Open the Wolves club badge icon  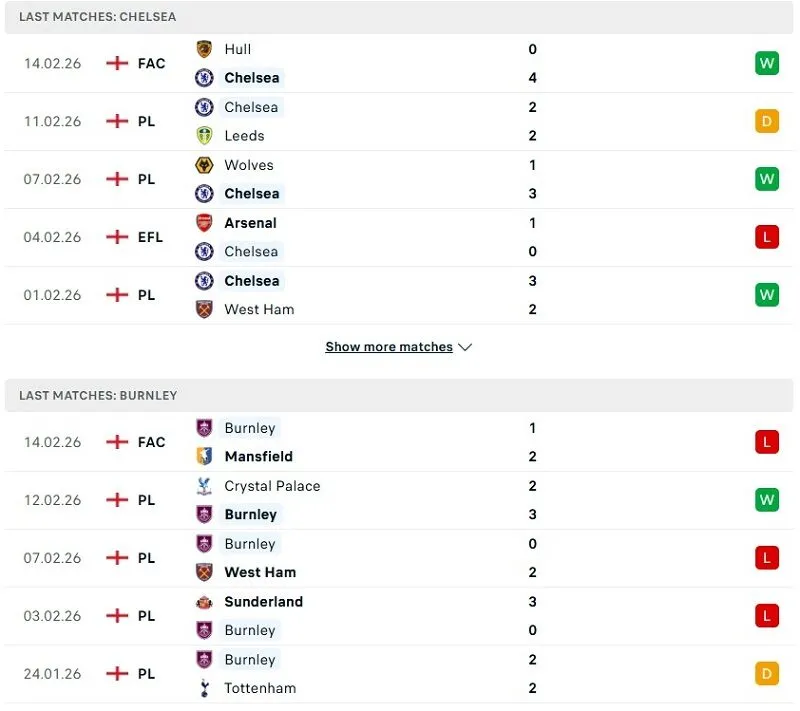[205, 165]
